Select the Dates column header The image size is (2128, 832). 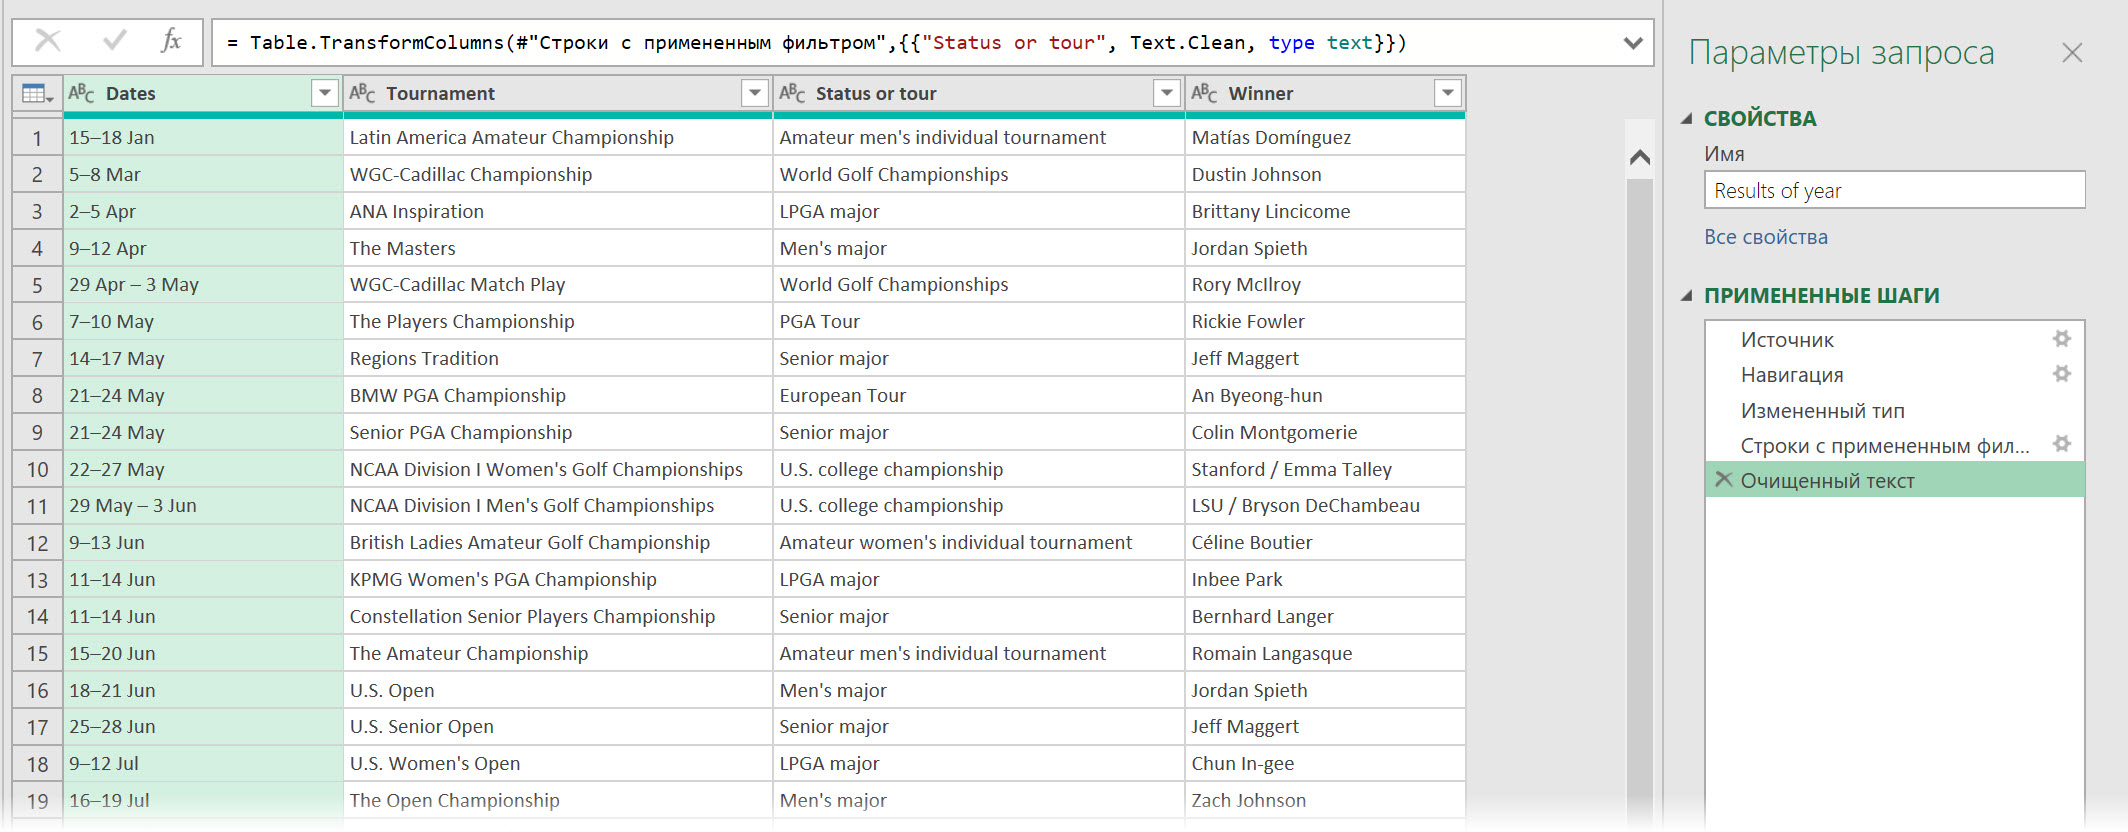[x=203, y=93]
